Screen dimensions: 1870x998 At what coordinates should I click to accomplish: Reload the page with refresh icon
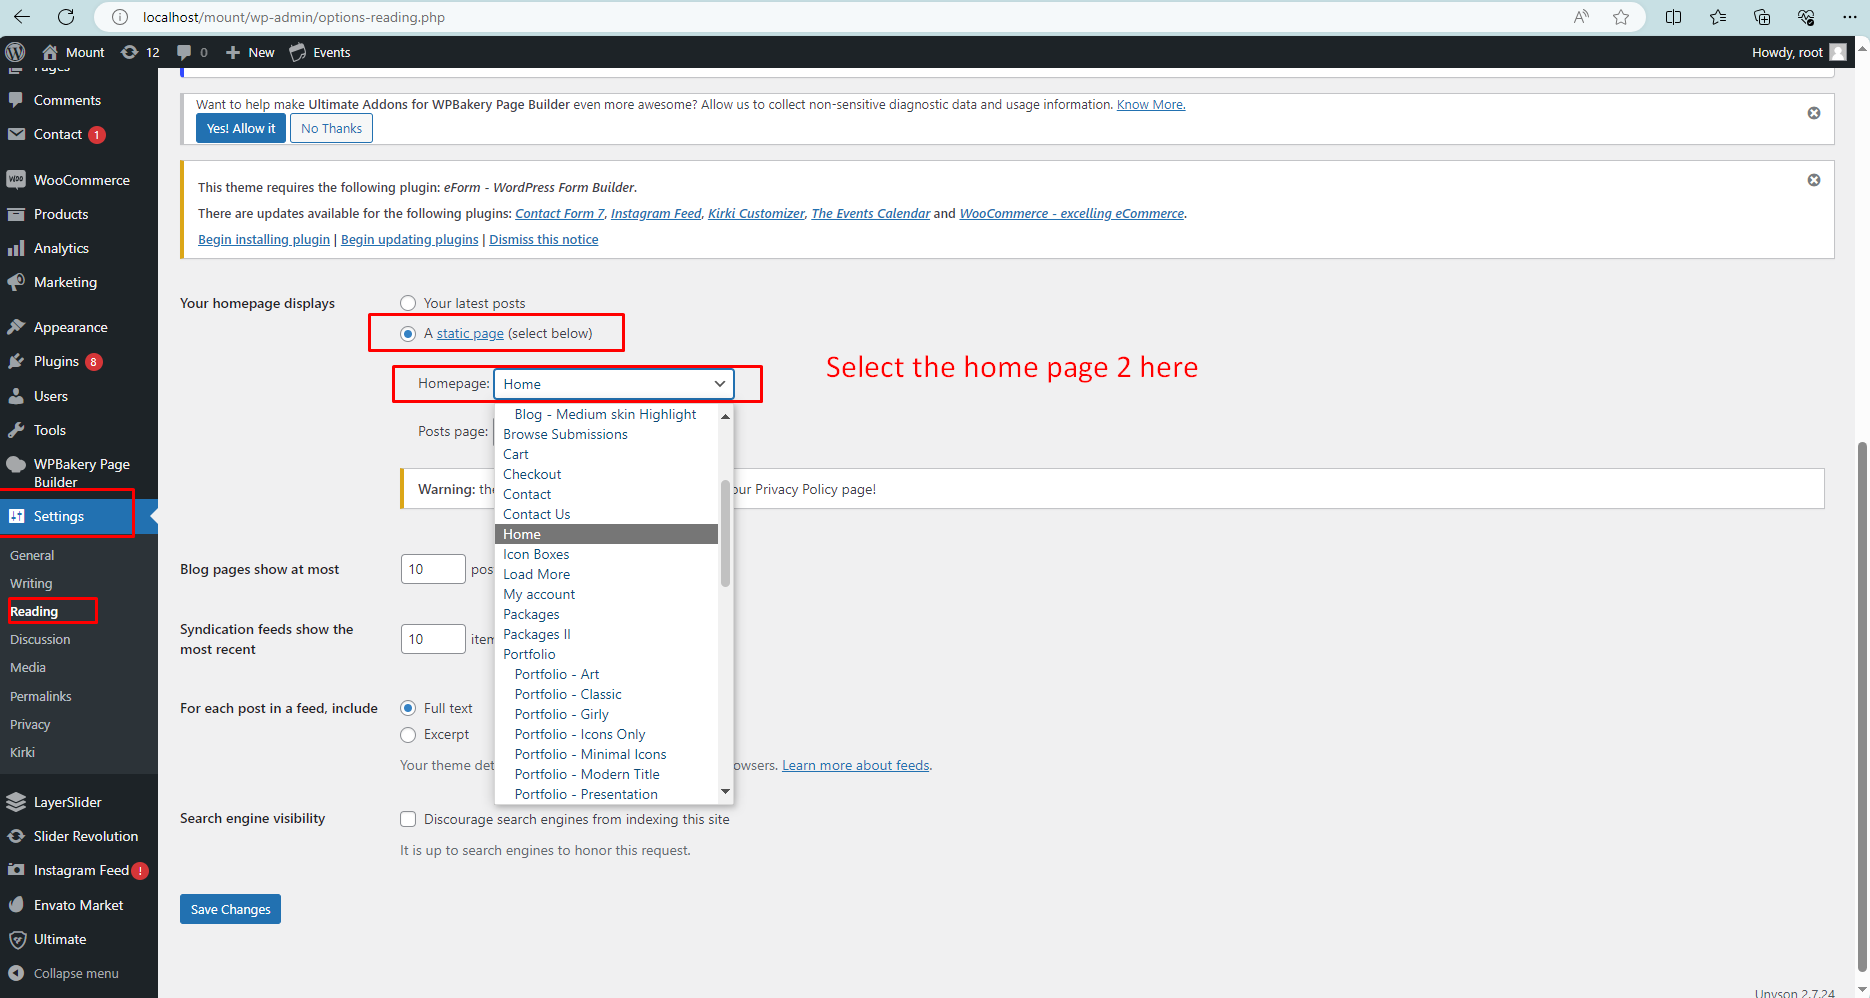[x=66, y=17]
